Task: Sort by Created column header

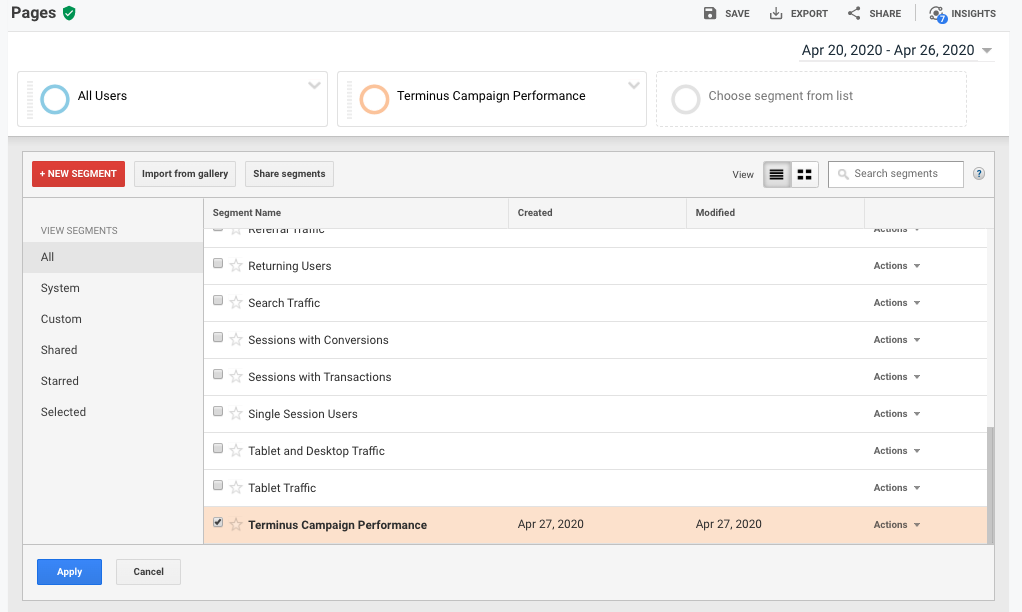Action: click(x=597, y=213)
